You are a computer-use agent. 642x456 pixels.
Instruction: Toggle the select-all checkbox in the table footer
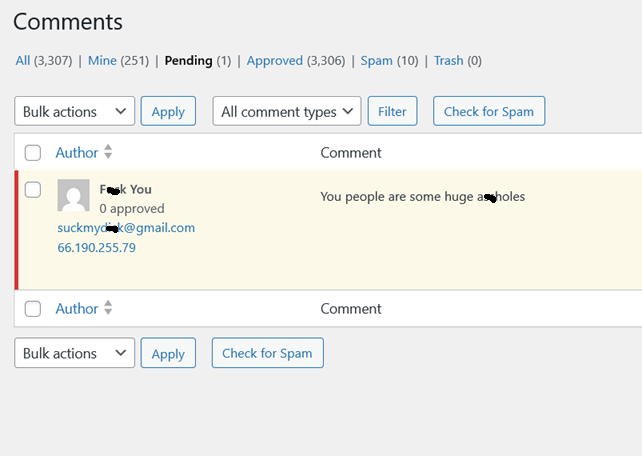point(33,309)
